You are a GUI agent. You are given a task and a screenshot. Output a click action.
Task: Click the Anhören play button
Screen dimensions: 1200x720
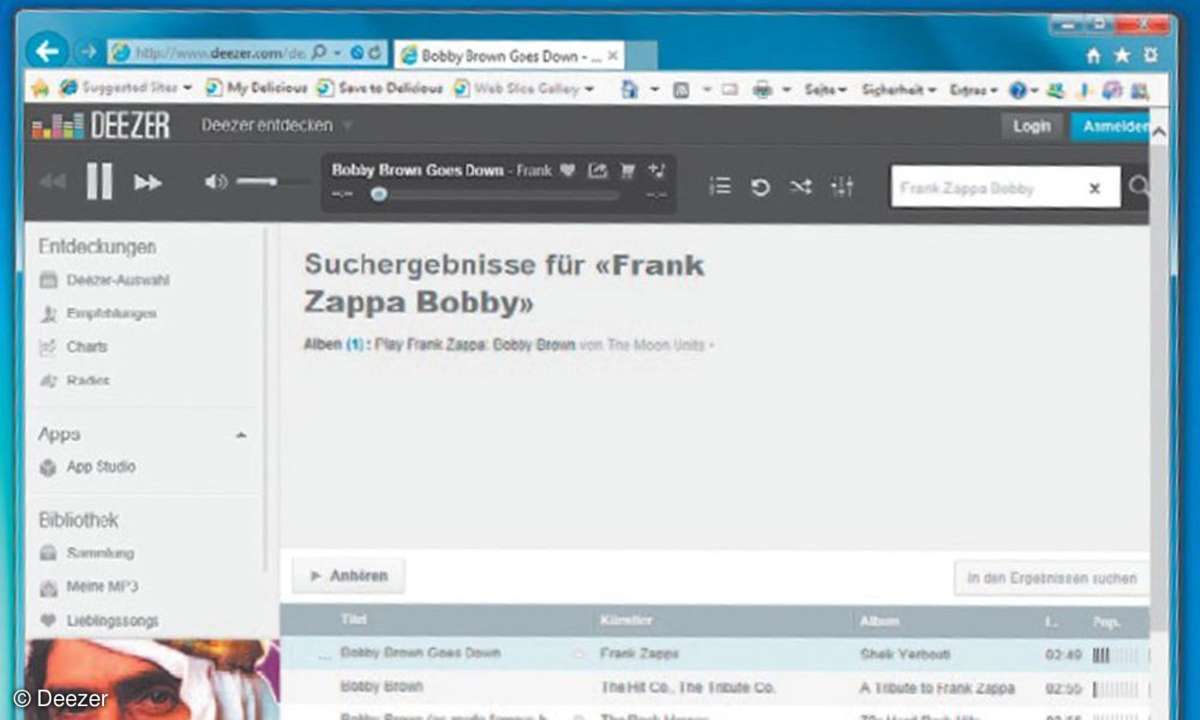click(x=348, y=576)
